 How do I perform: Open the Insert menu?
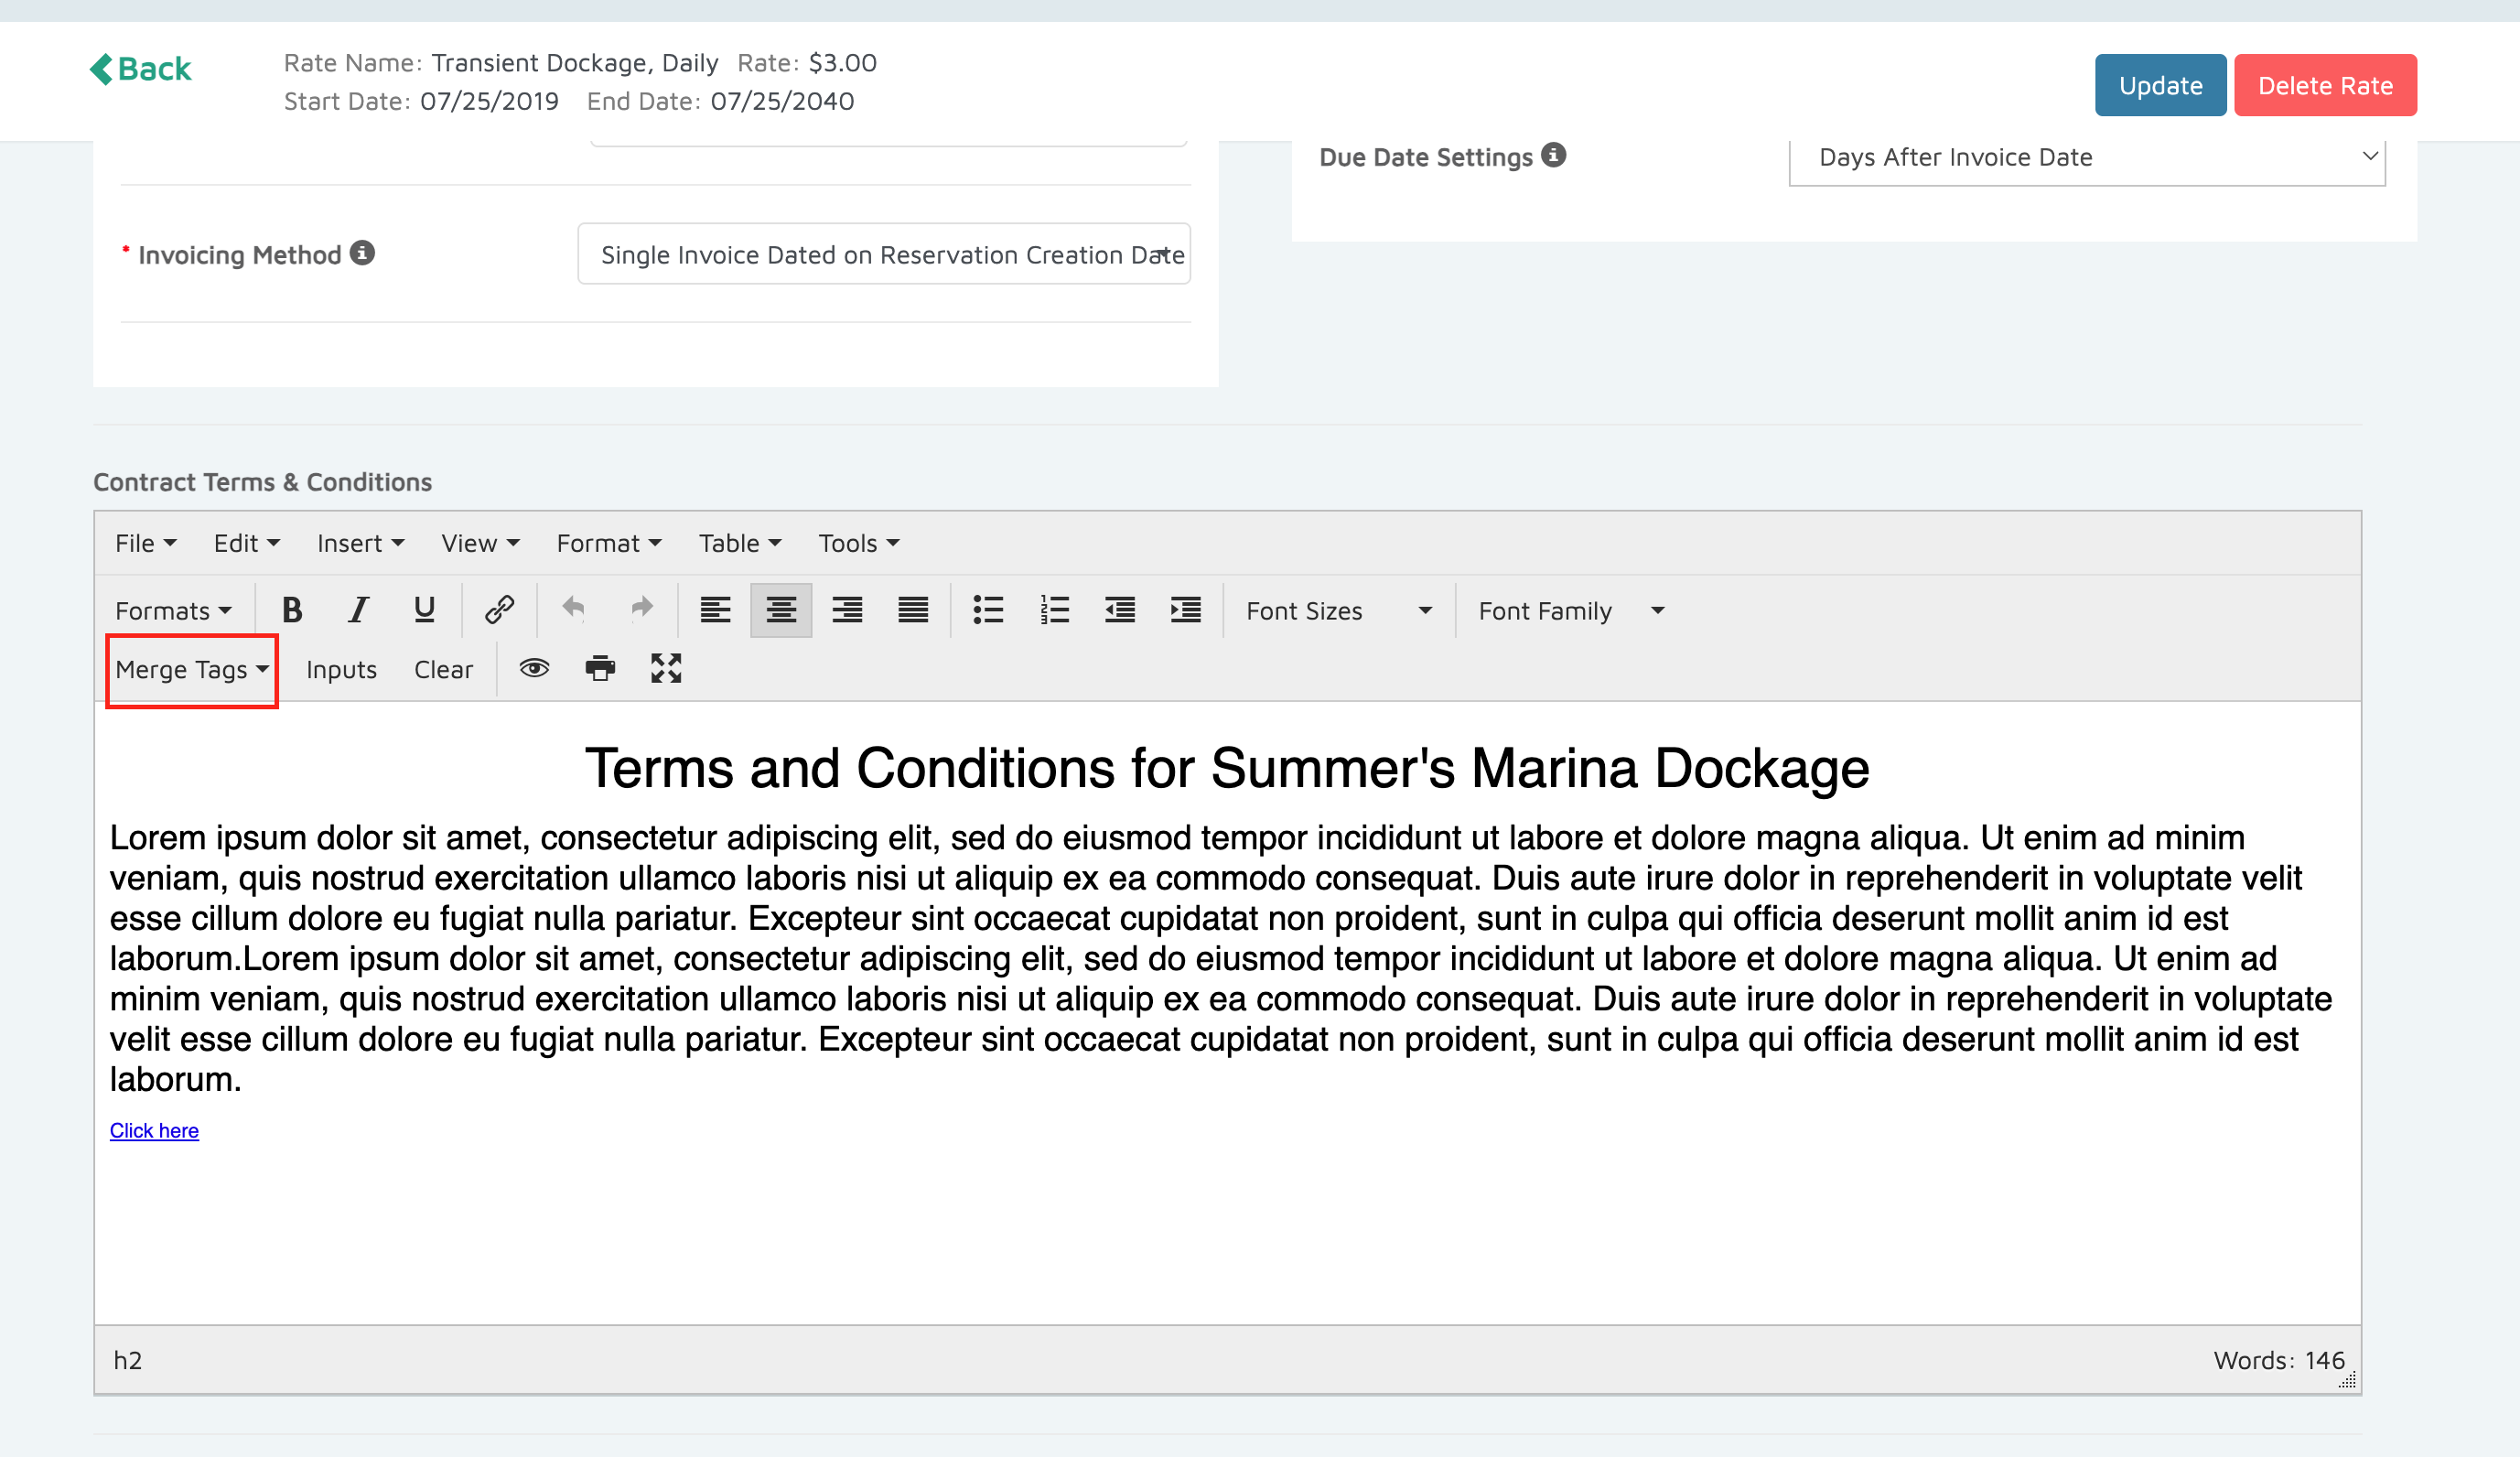360,543
